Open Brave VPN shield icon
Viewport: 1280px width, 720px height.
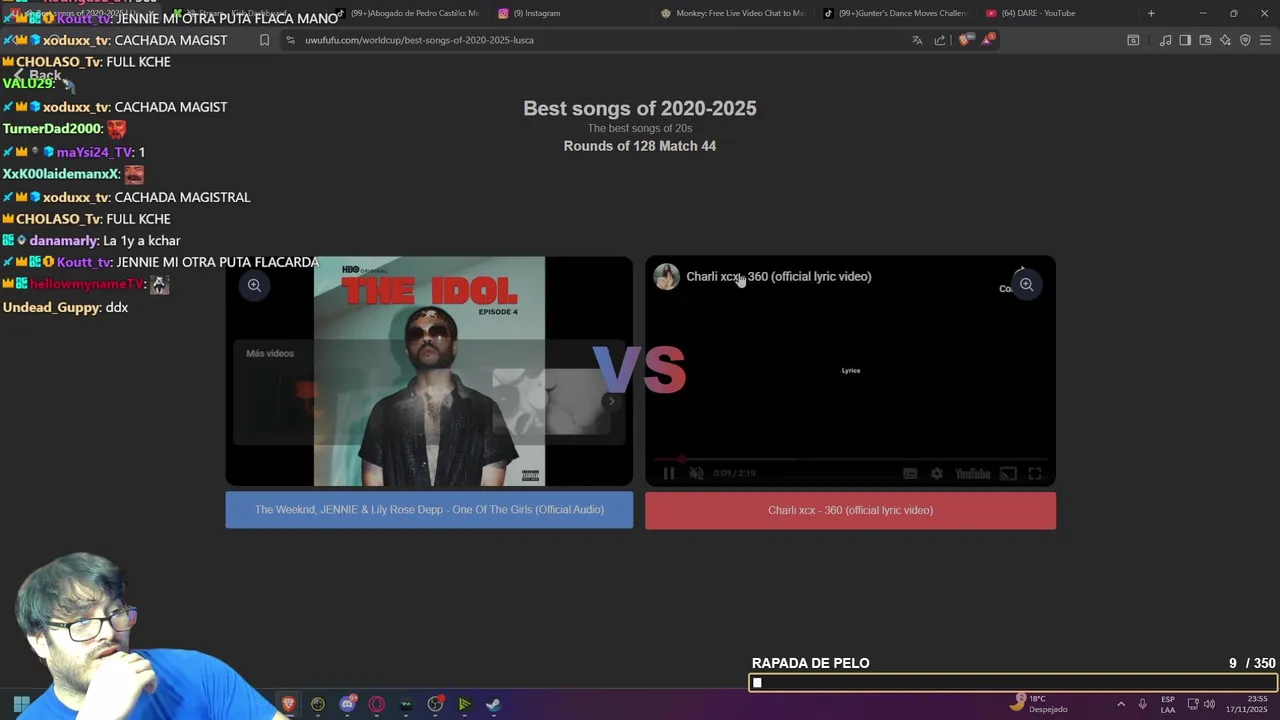[x=1245, y=40]
